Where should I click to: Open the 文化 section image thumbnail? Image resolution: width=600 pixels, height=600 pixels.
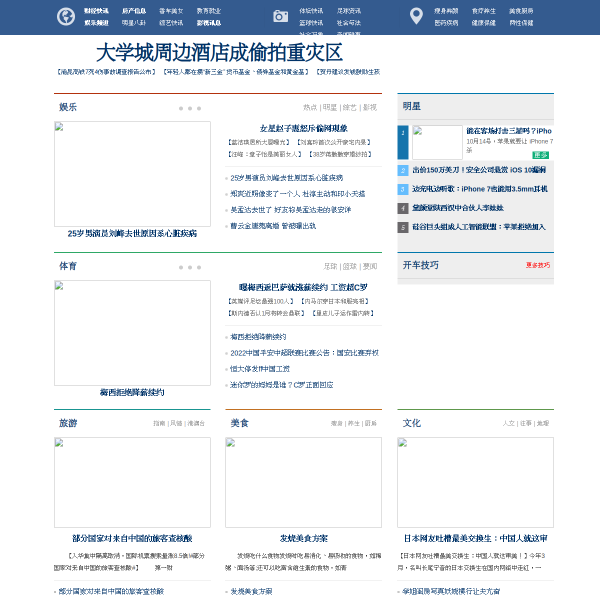476,483
